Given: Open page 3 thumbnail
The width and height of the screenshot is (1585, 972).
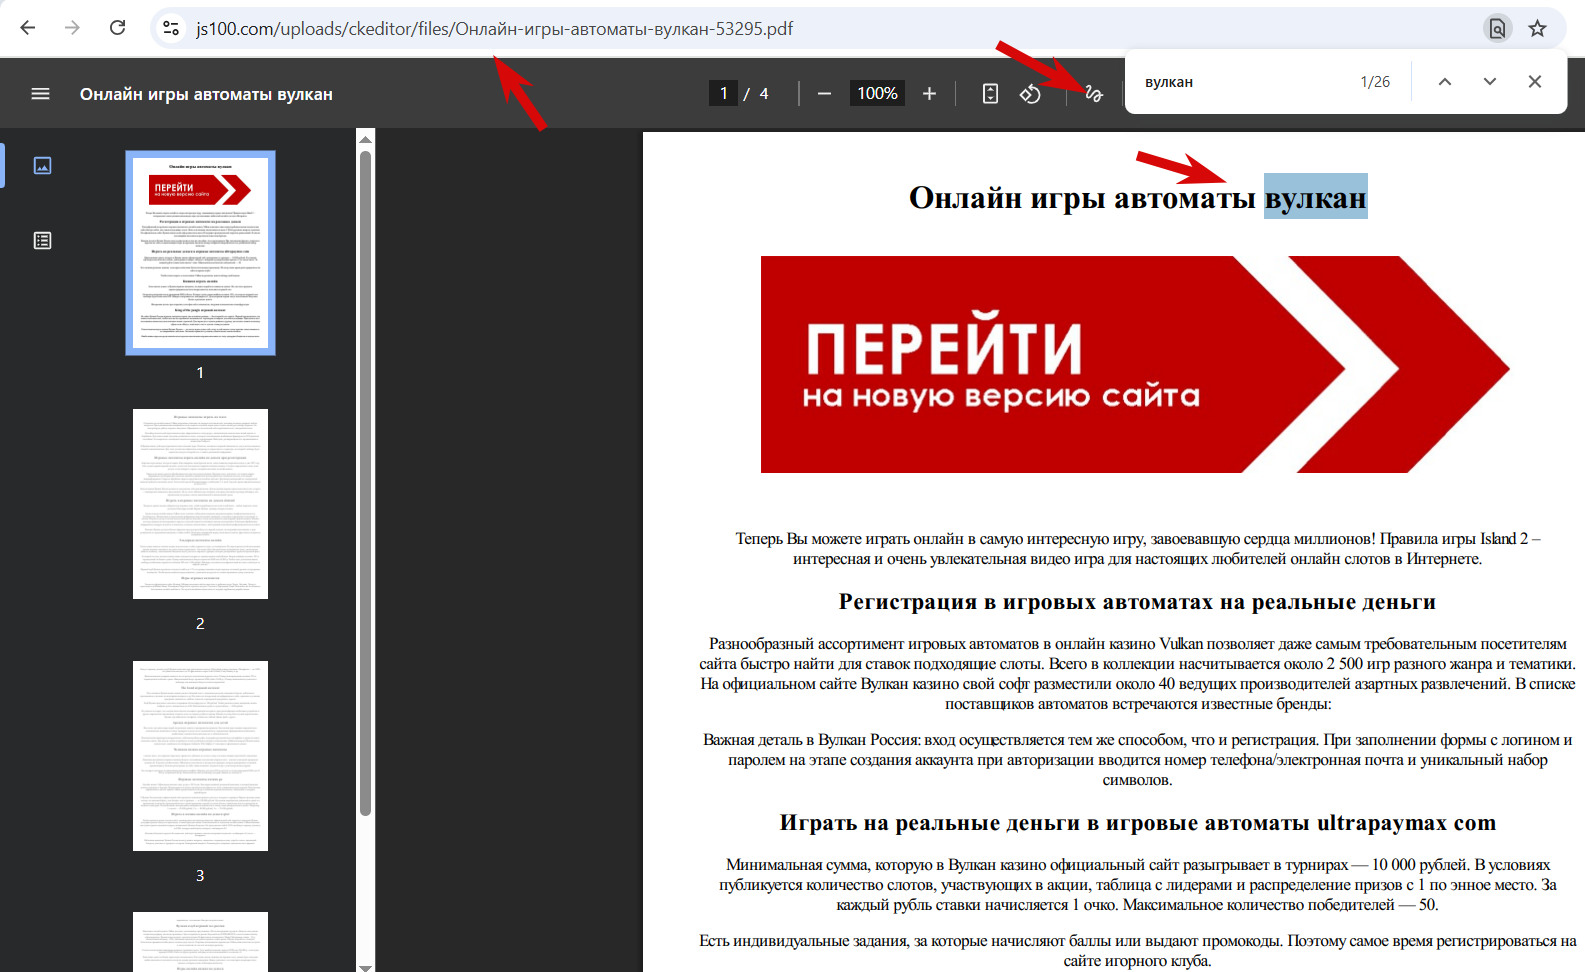Looking at the screenshot, I should click(200, 756).
